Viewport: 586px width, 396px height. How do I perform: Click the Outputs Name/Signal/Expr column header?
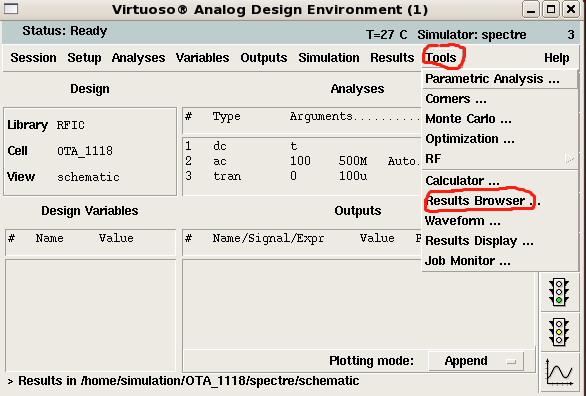coord(268,238)
